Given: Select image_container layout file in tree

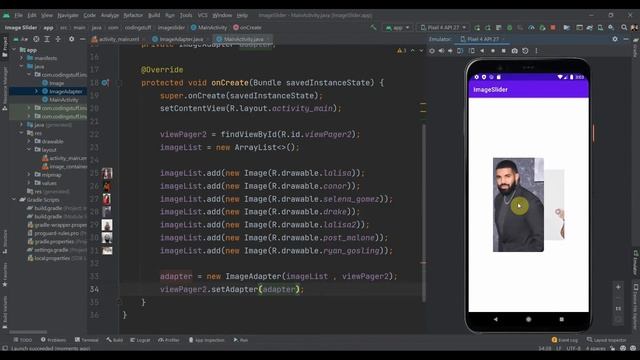Looking at the screenshot, I should click(64, 167).
